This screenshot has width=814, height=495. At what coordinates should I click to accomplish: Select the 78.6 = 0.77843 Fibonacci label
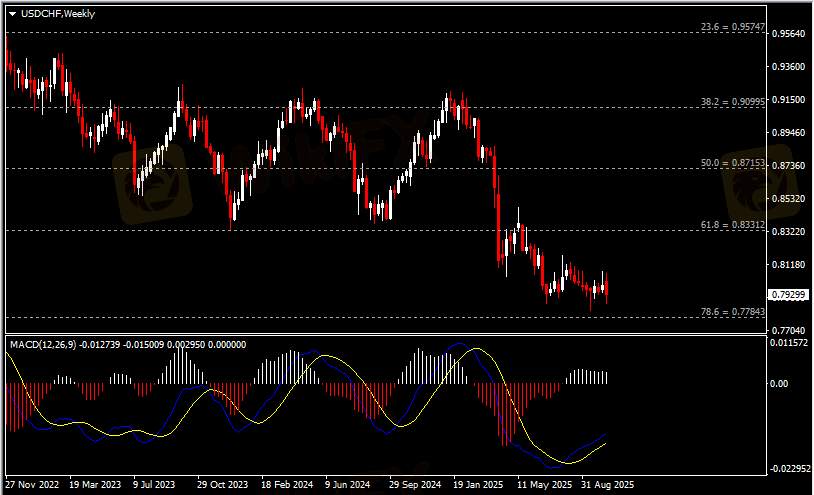pyautogui.click(x=732, y=311)
